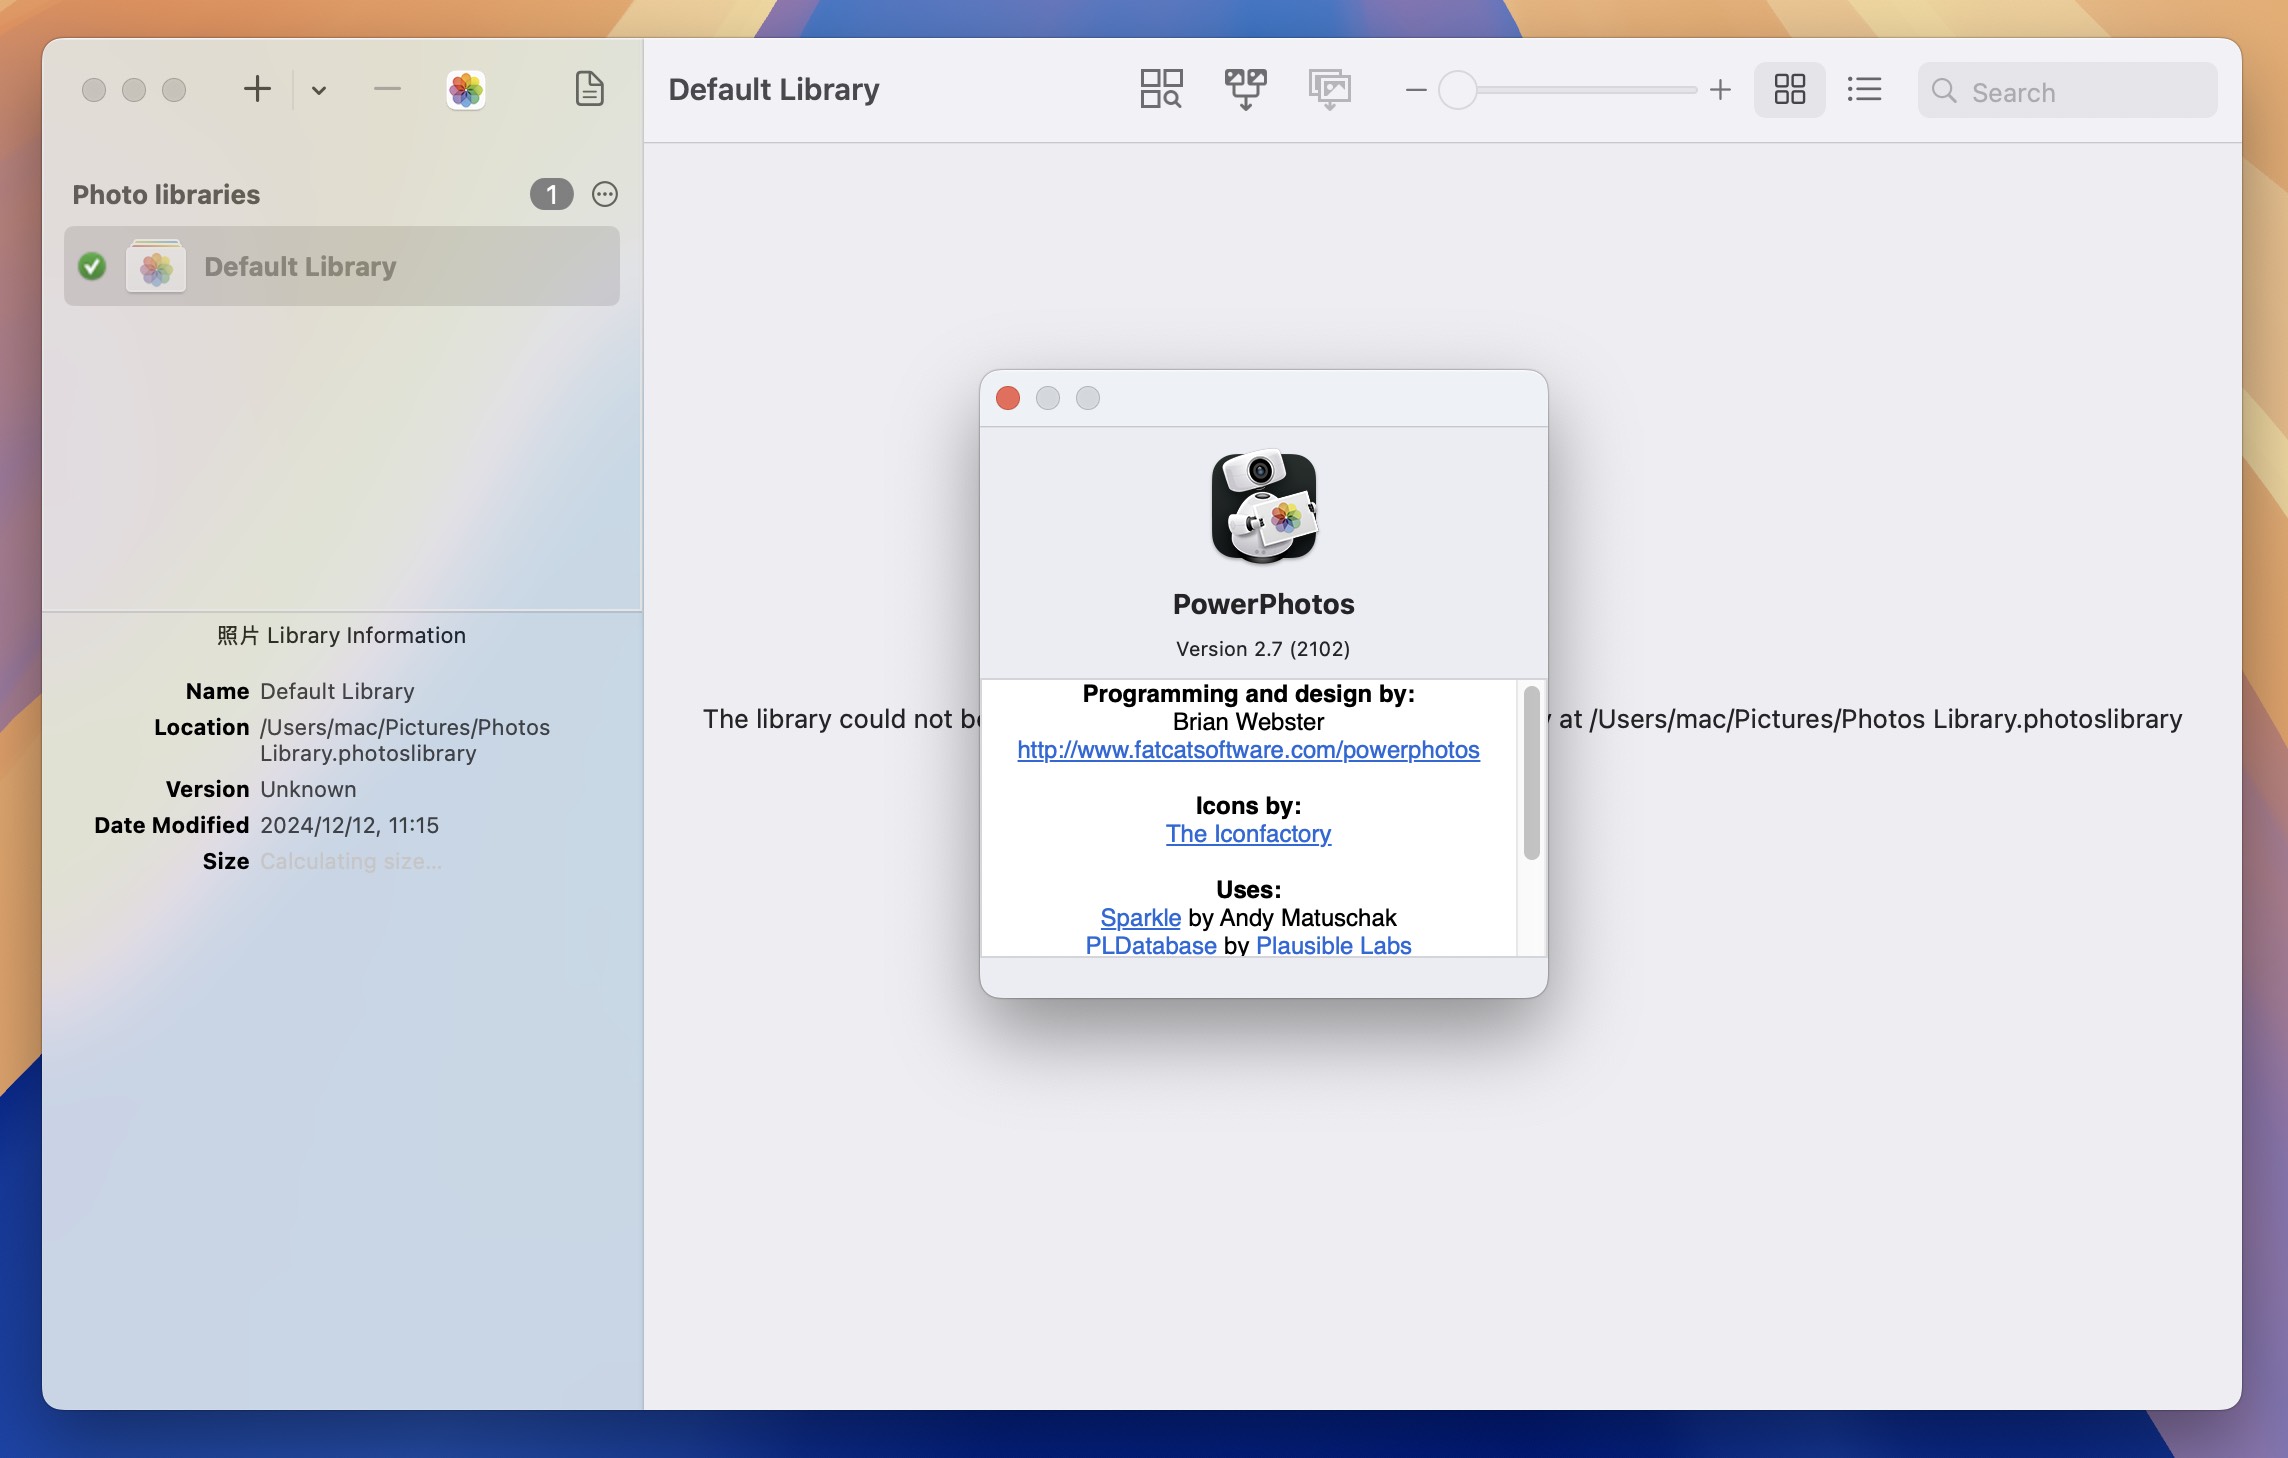Click the Date Modified value 2024/12/12, 11:15

349,825
